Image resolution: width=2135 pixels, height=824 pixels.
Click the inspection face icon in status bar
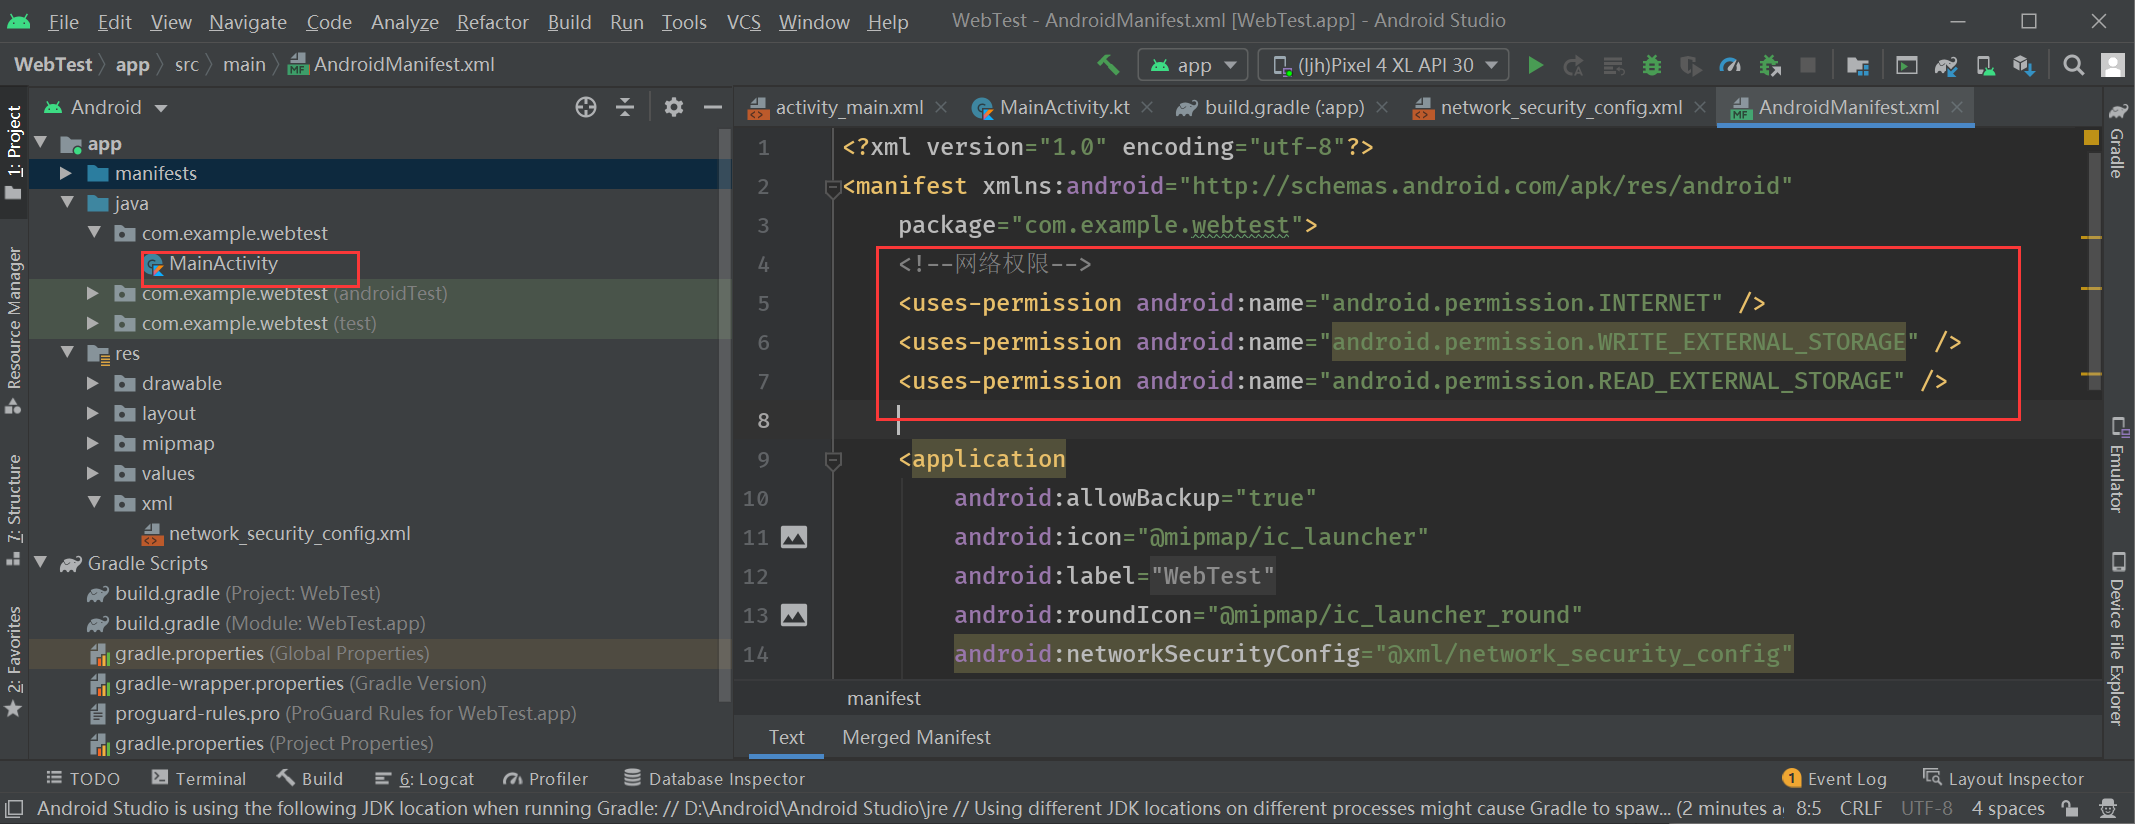(x=2108, y=808)
